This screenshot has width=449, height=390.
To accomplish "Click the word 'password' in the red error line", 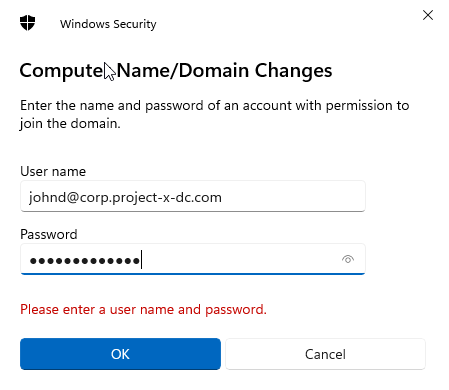I will (236, 310).
